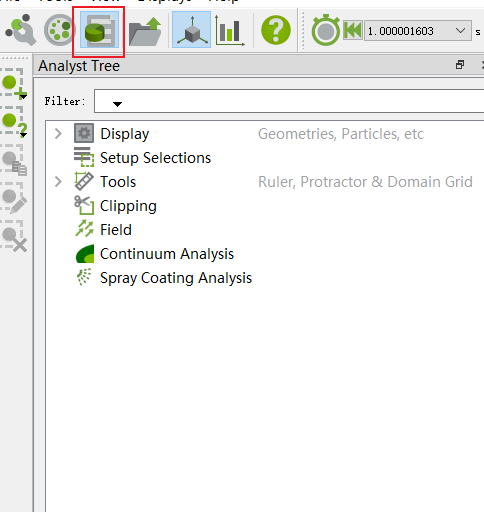484x512 pixels.
Task: Open help via the green question mark
Action: click(x=276, y=30)
